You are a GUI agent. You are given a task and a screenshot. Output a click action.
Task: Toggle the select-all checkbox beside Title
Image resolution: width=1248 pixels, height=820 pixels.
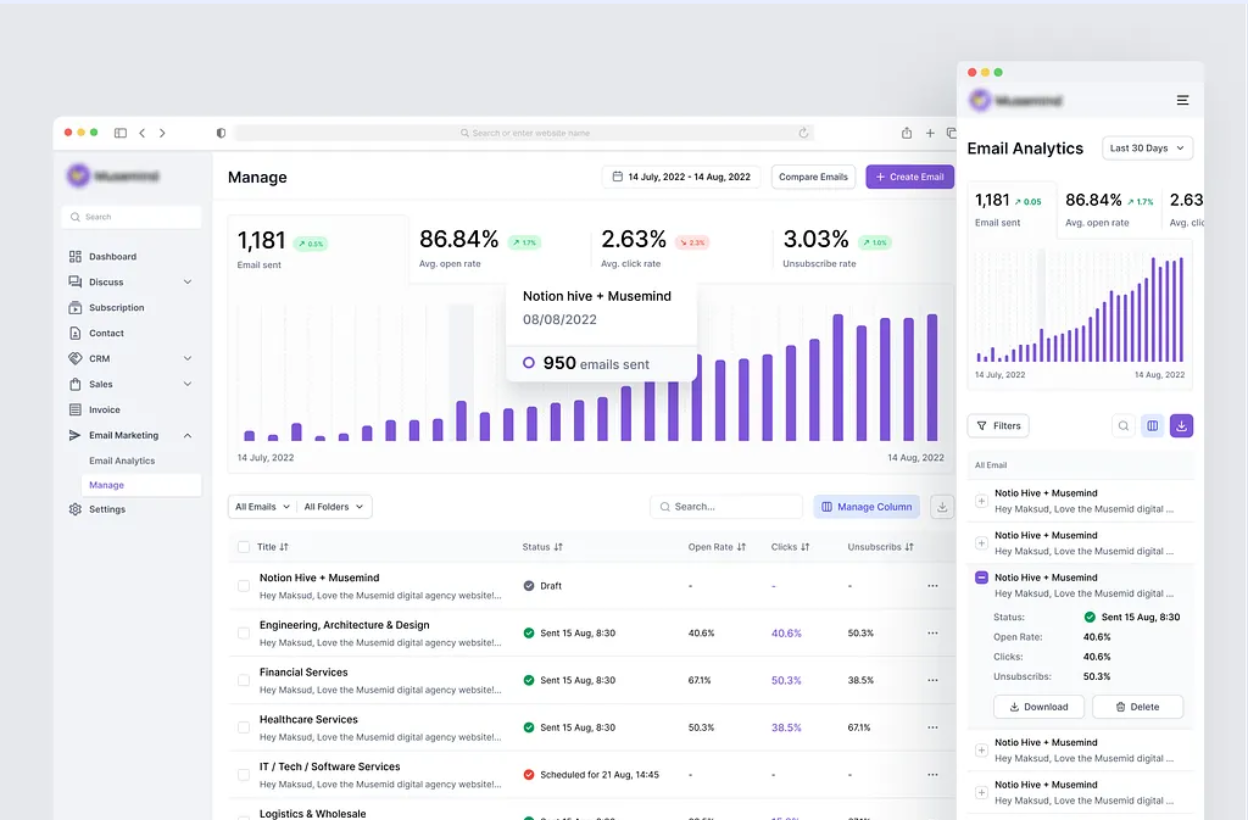click(244, 547)
